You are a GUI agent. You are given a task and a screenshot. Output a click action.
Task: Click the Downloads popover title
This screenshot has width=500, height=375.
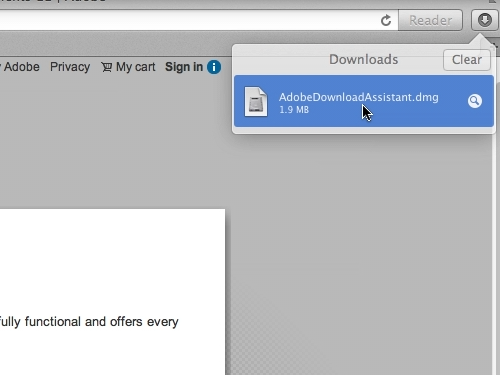pyautogui.click(x=363, y=59)
